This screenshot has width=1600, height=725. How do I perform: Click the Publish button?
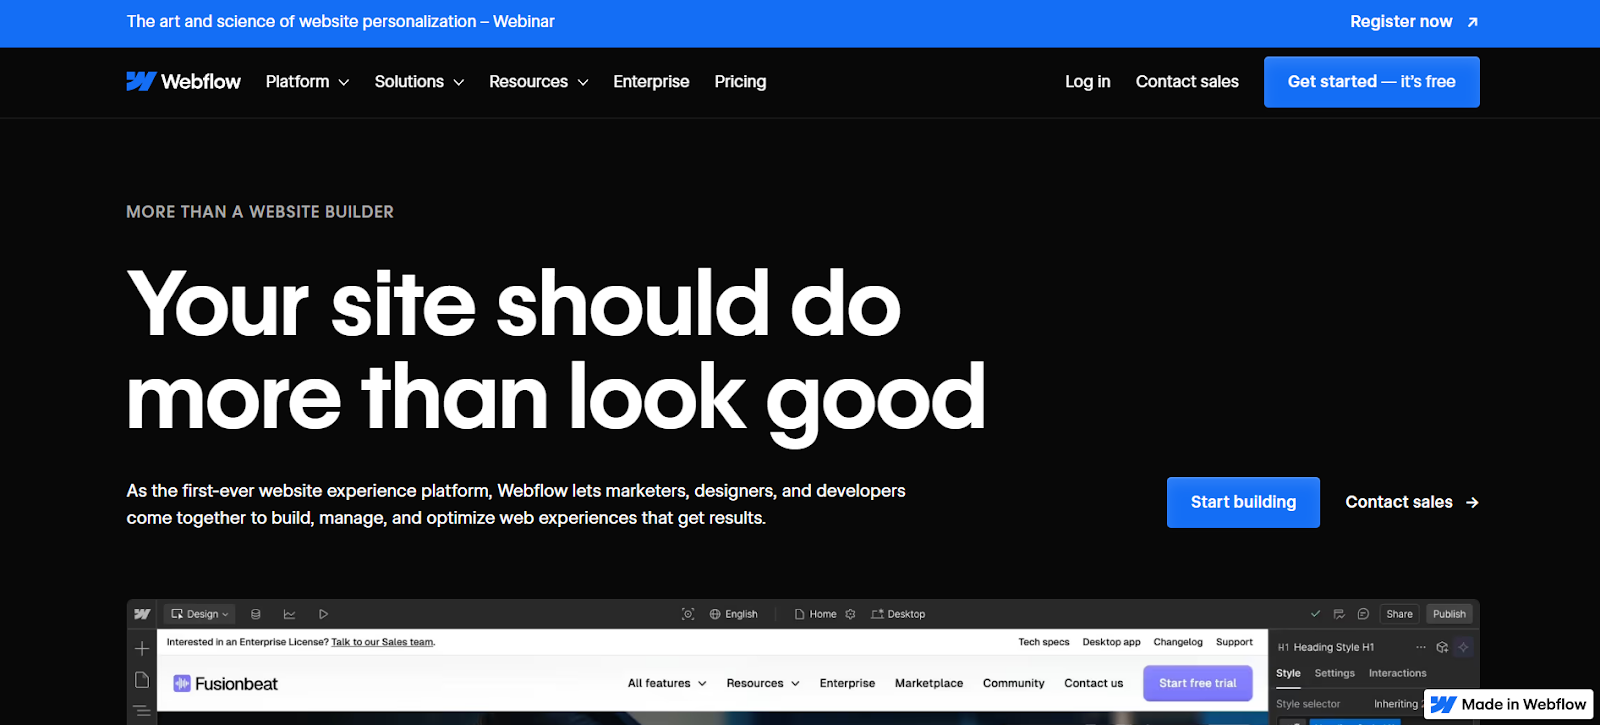click(x=1449, y=614)
